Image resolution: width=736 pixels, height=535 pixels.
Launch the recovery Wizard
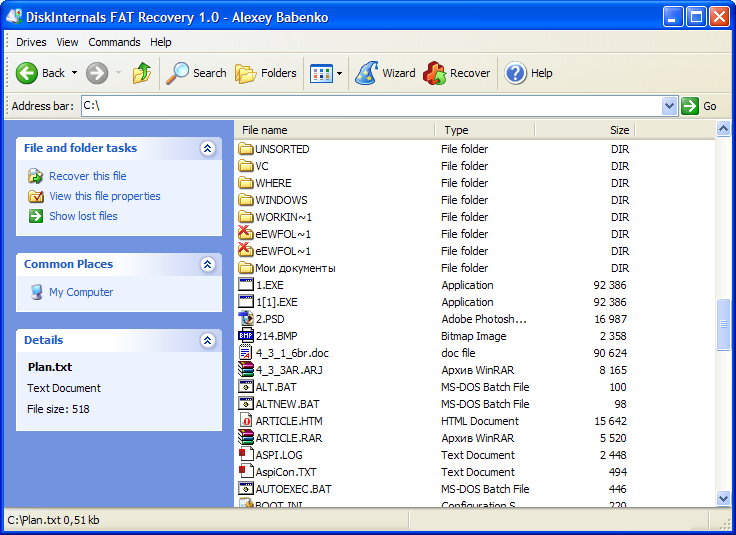tap(367, 73)
